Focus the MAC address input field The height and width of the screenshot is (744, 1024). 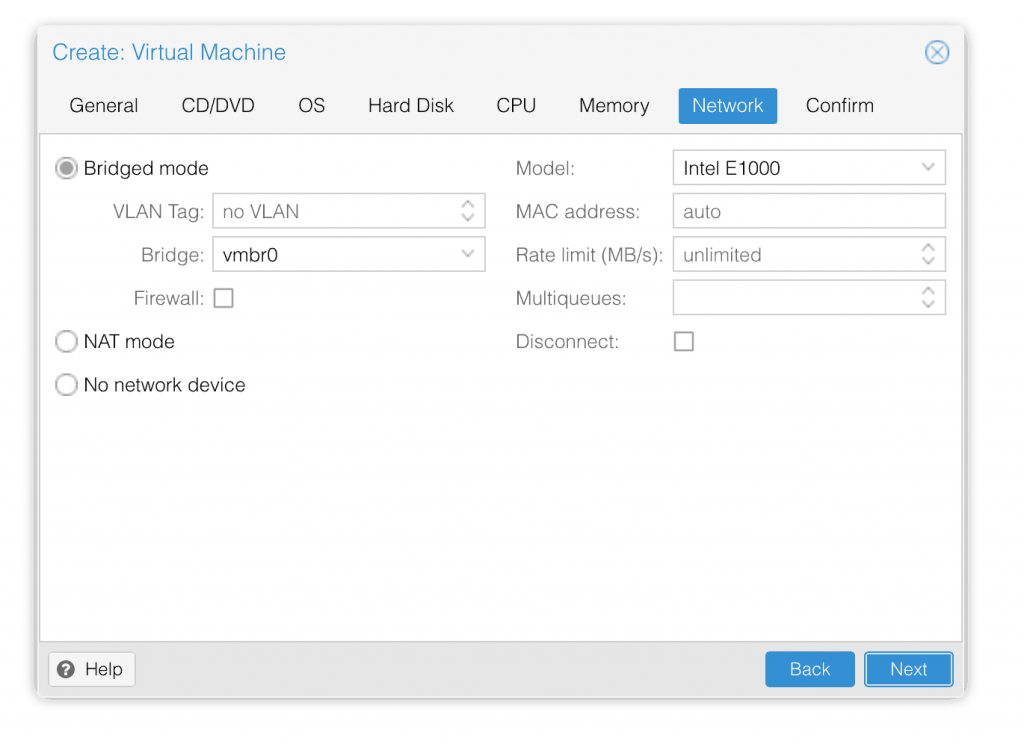click(x=808, y=211)
